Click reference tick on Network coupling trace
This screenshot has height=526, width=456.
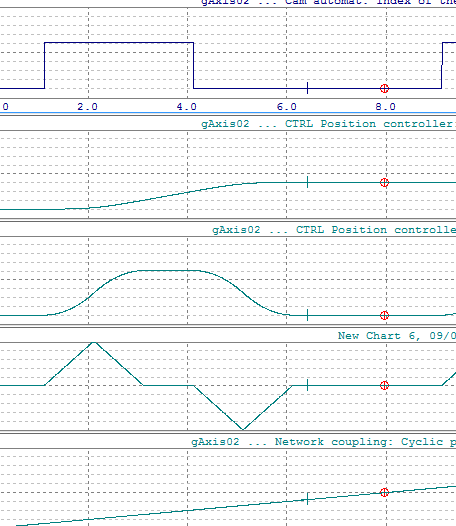click(x=307, y=499)
